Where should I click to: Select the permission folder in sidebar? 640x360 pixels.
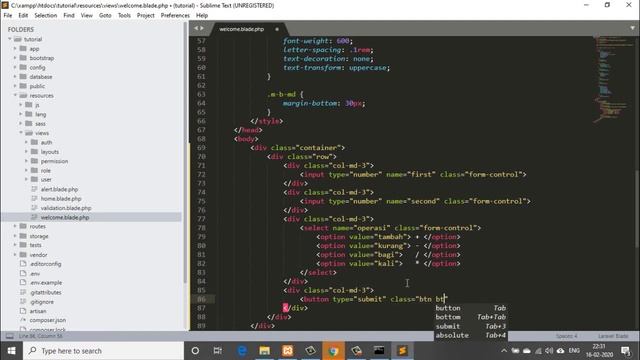point(54,161)
